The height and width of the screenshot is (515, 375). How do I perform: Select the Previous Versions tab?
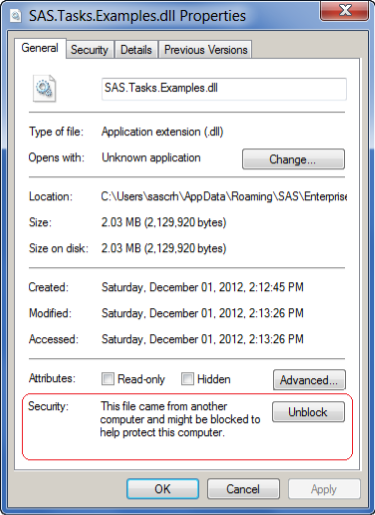tap(205, 50)
